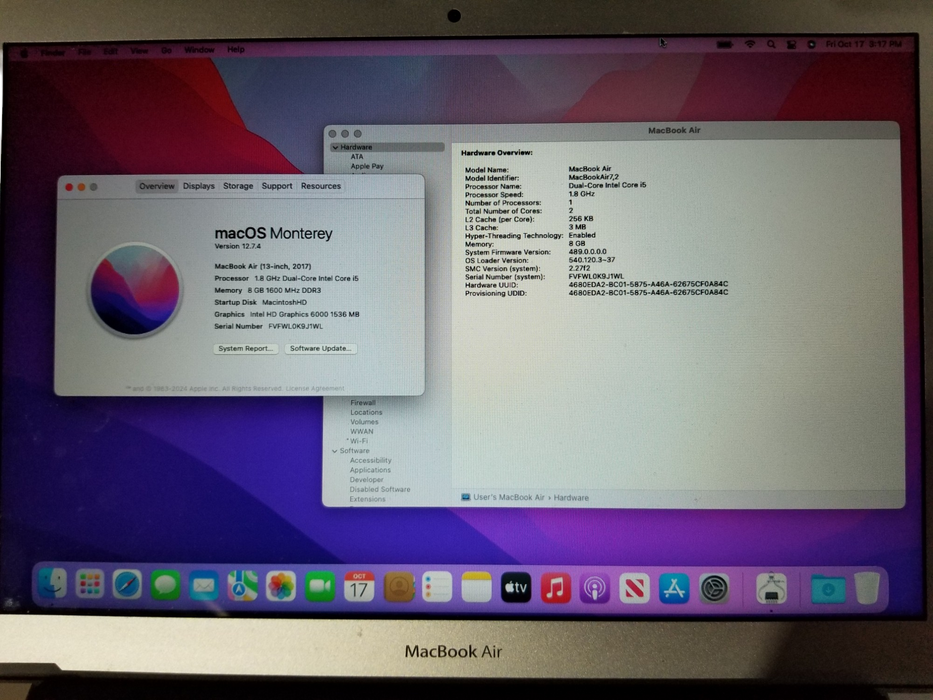Open App Store from Dock

(x=674, y=589)
